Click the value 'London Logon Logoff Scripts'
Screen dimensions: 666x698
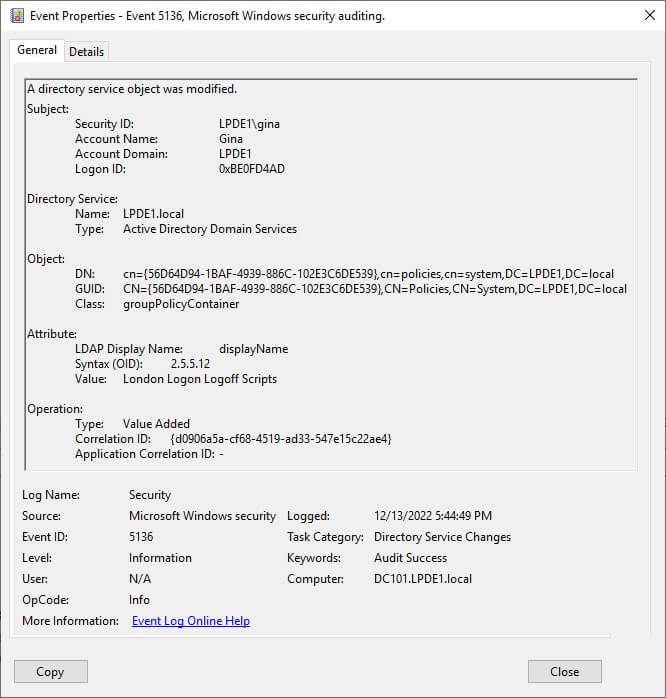coord(200,379)
